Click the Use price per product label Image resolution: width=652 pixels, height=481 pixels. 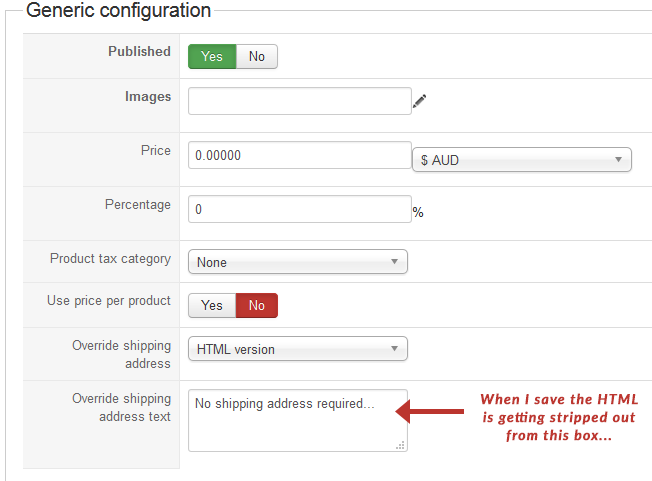(x=109, y=301)
